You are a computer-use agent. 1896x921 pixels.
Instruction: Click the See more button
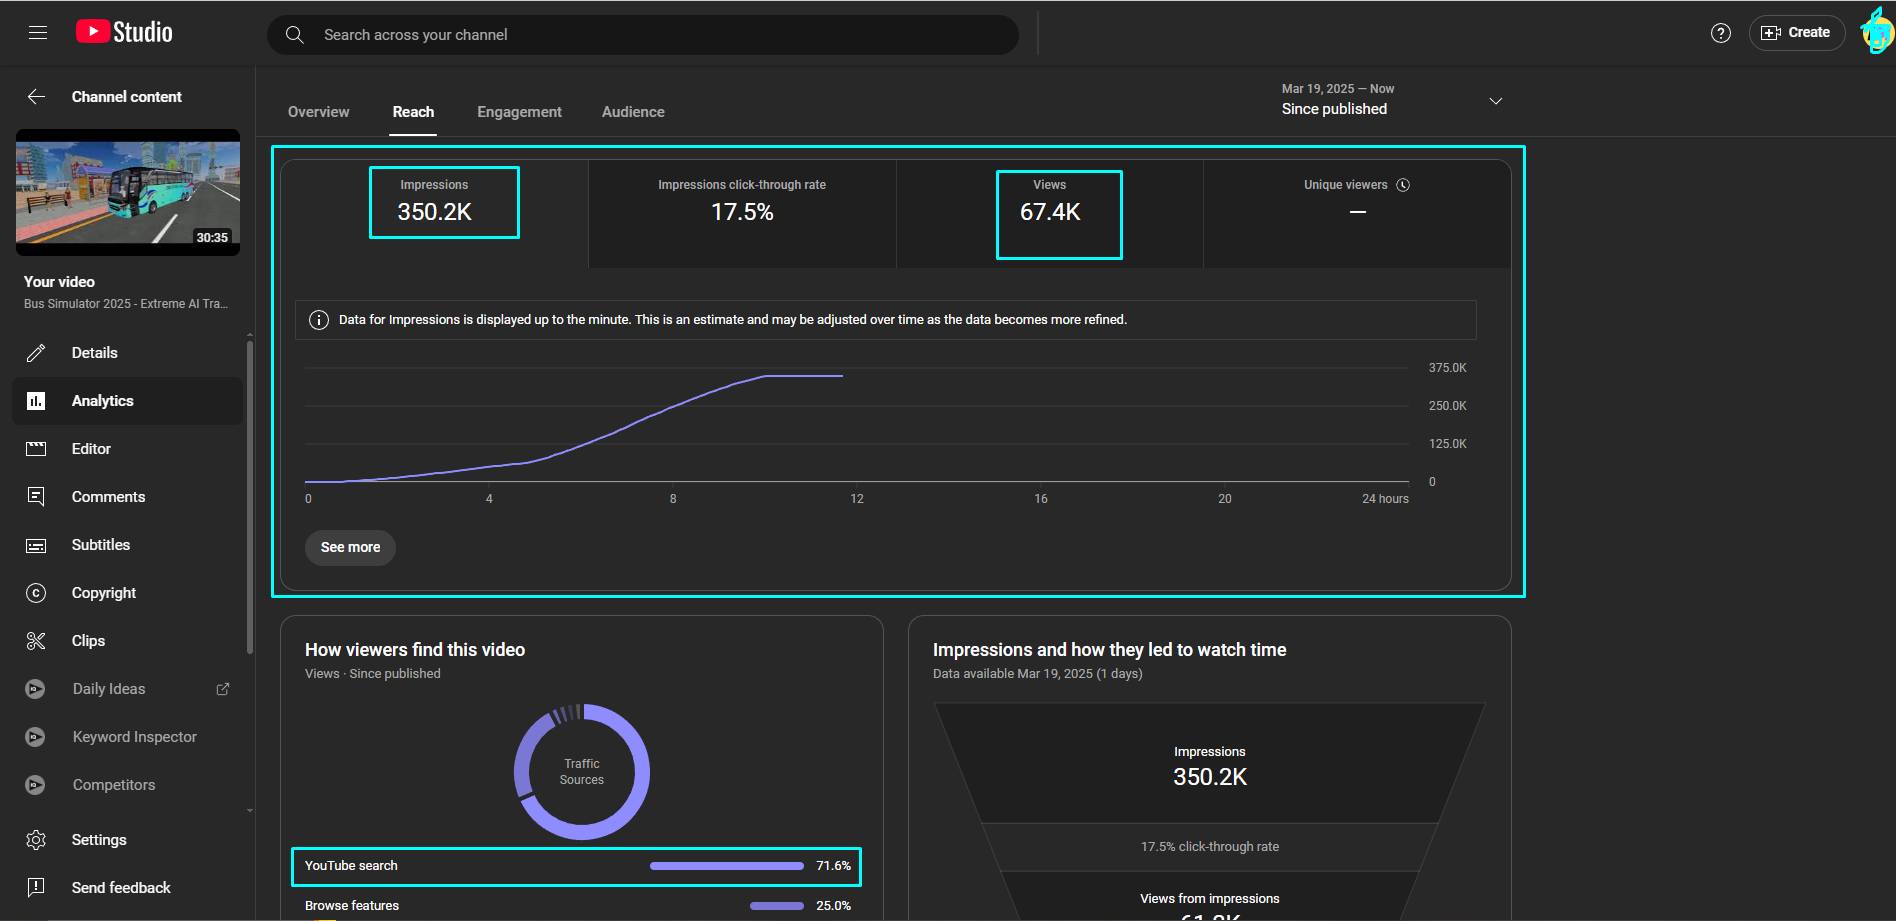350,547
